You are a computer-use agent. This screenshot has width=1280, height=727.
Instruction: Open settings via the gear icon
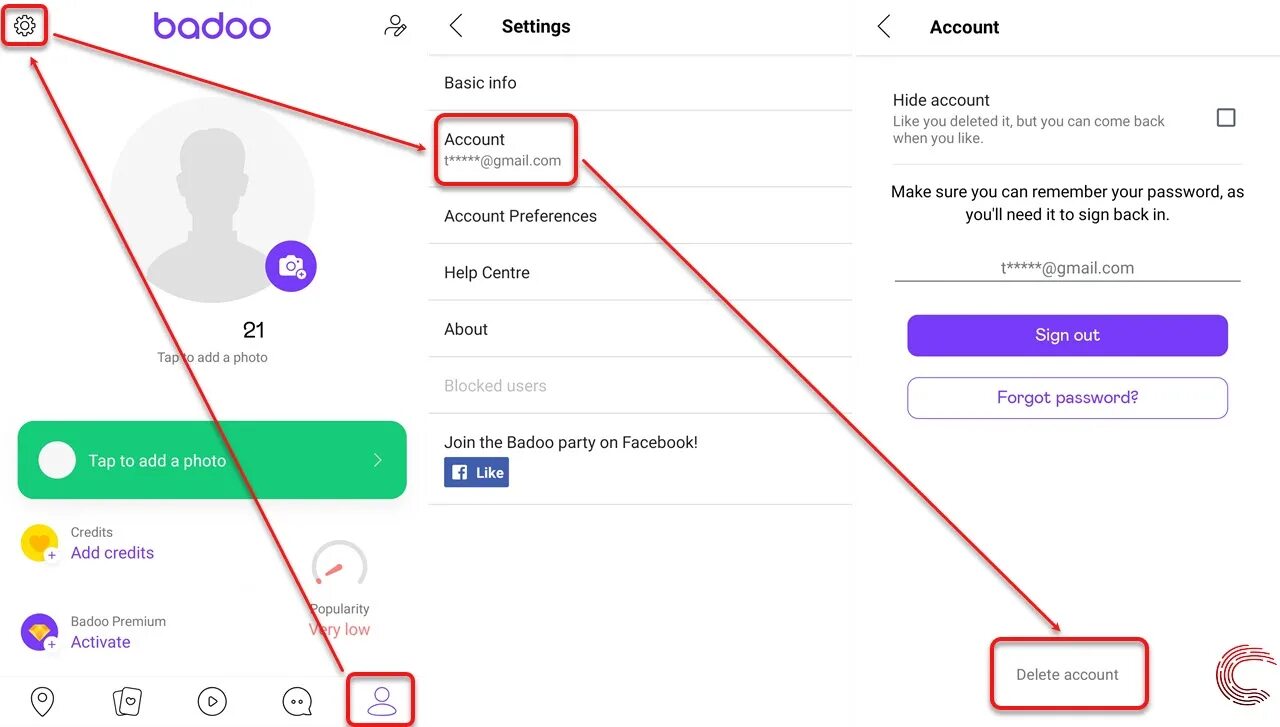click(x=25, y=26)
